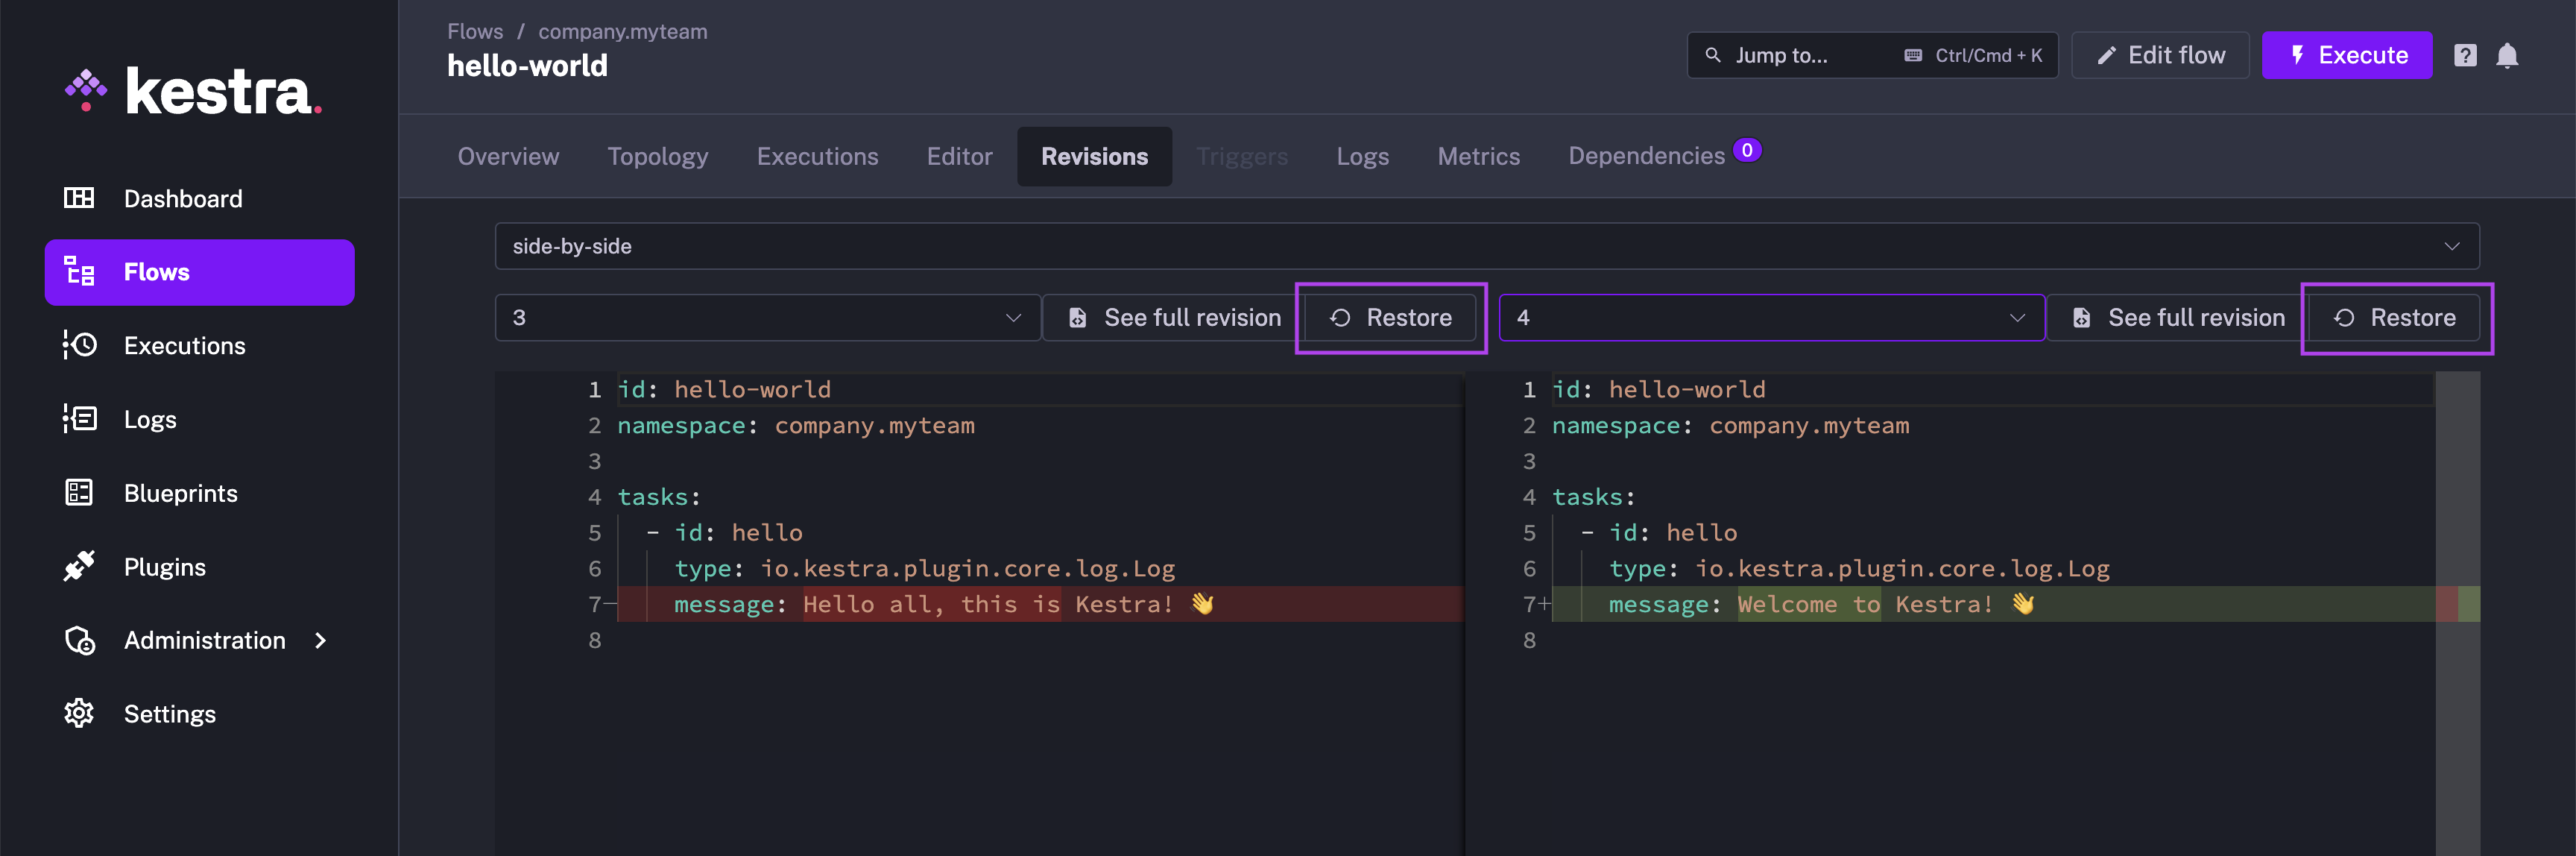This screenshot has height=856, width=2576.
Task: Select the Executions clock icon in sidebar
Action: pyautogui.click(x=79, y=345)
